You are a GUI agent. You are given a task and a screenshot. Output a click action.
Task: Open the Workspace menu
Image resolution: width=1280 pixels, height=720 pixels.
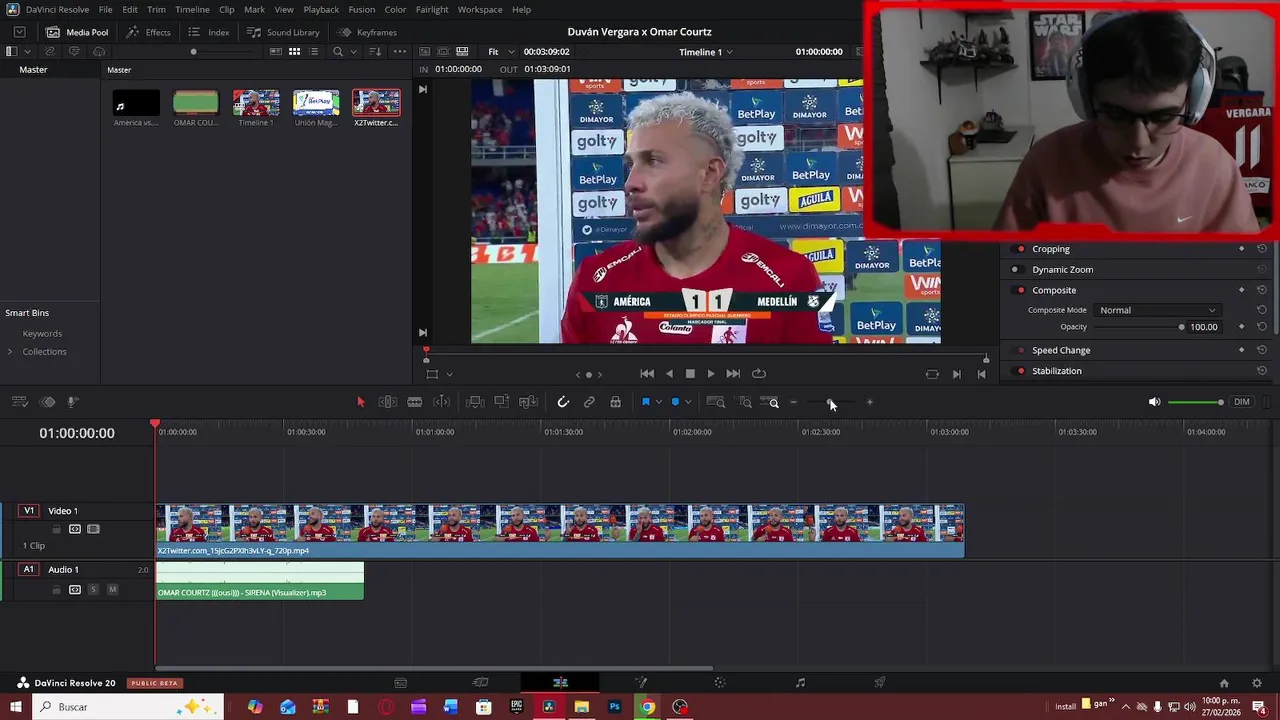point(480,10)
